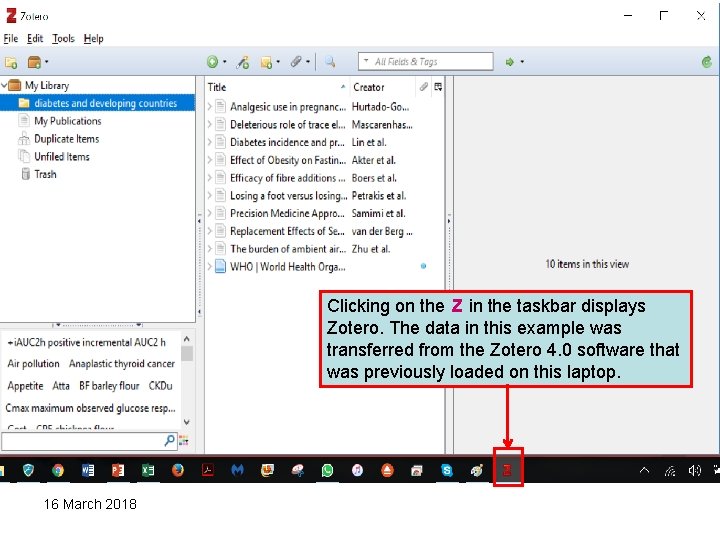Viewport: 720px width, 540px height.
Task: Open the File menu
Action: click(11, 39)
